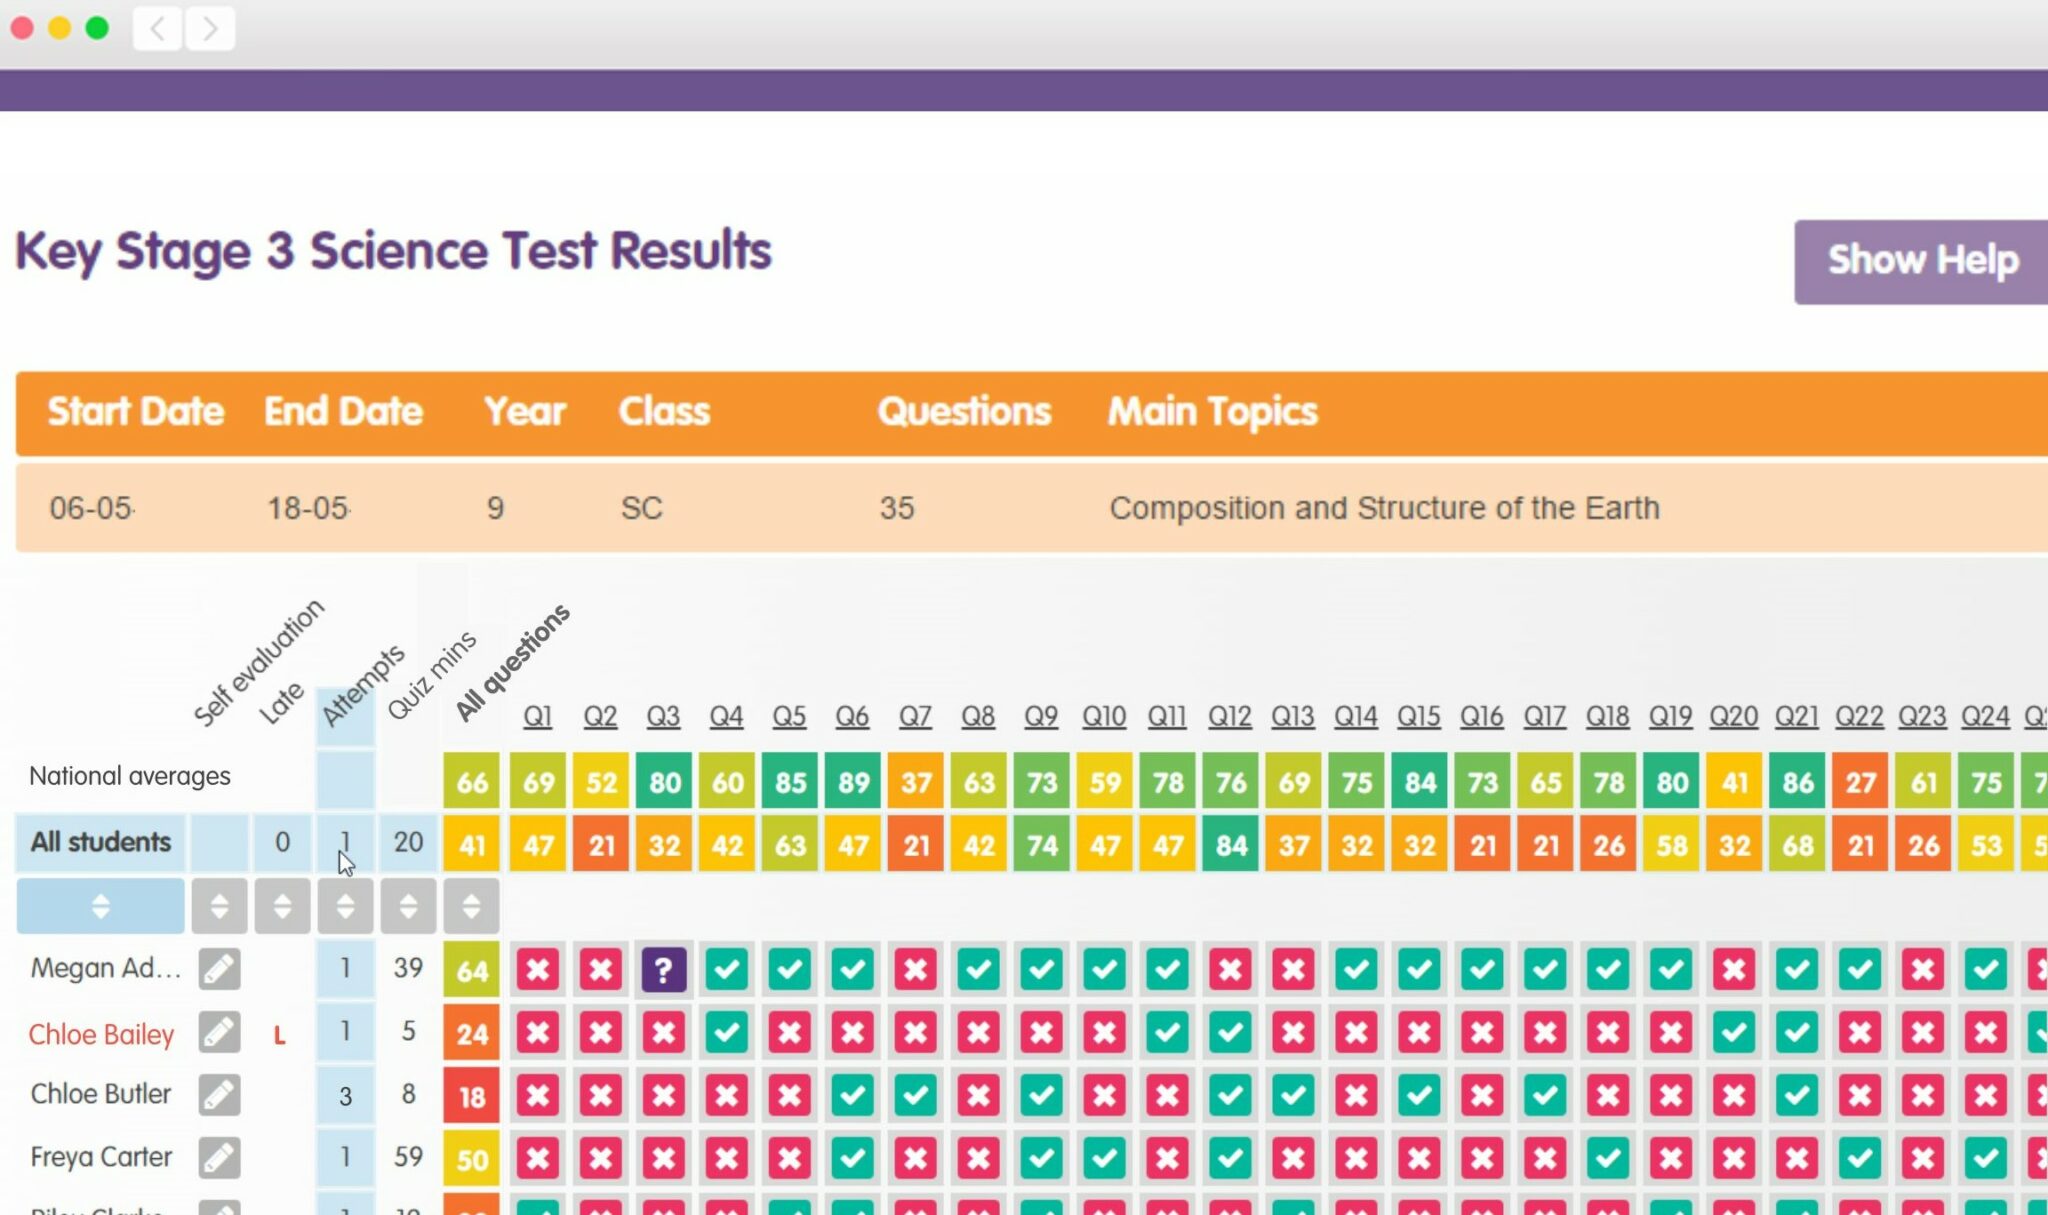This screenshot has width=2048, height=1215.
Task: Open Megan Ad's self evaluation pencil icon
Action: point(219,968)
